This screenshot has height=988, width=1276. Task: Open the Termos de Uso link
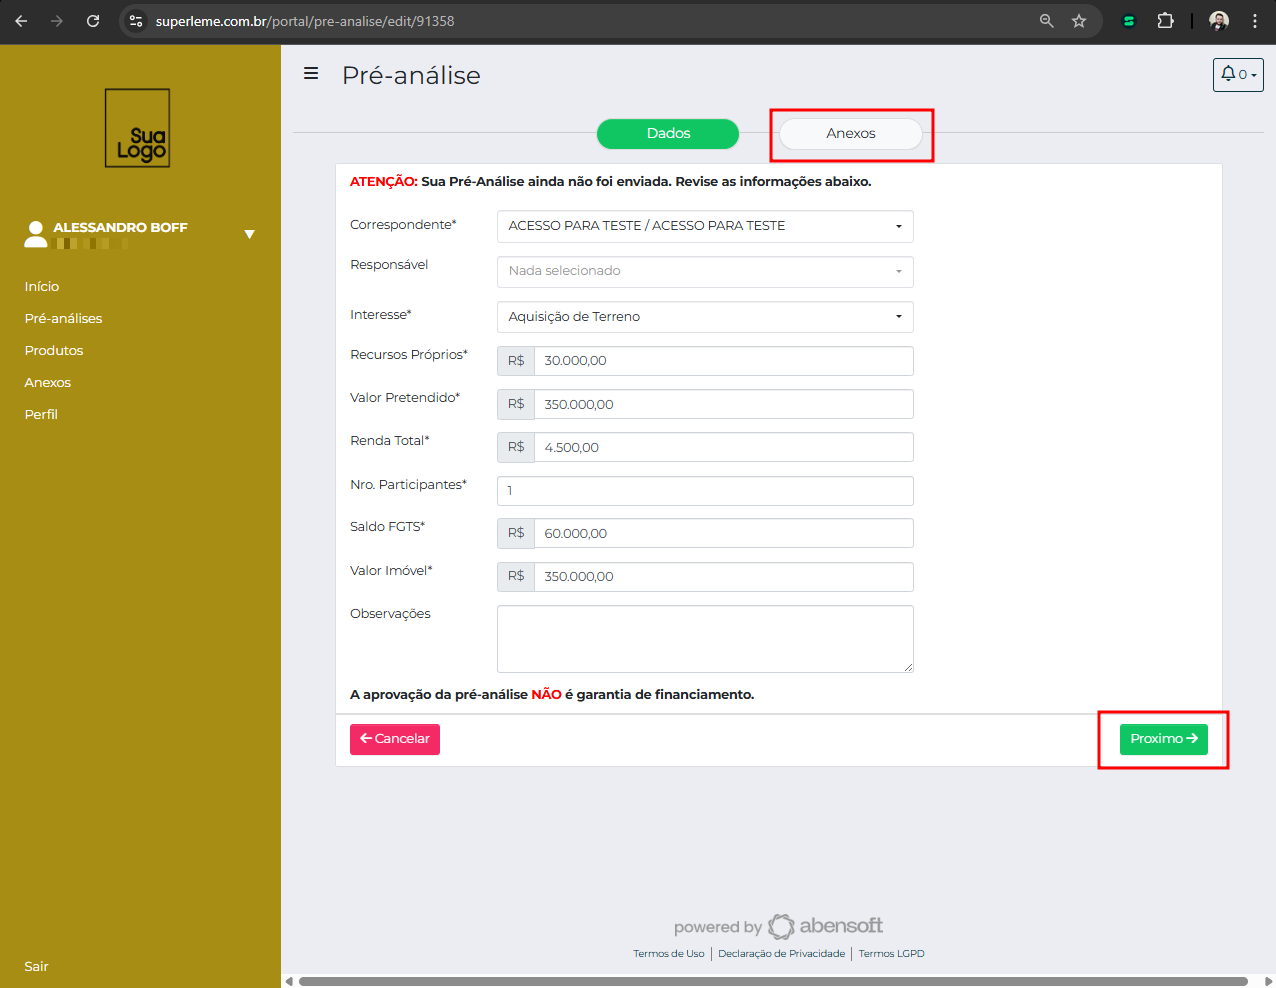tap(668, 954)
